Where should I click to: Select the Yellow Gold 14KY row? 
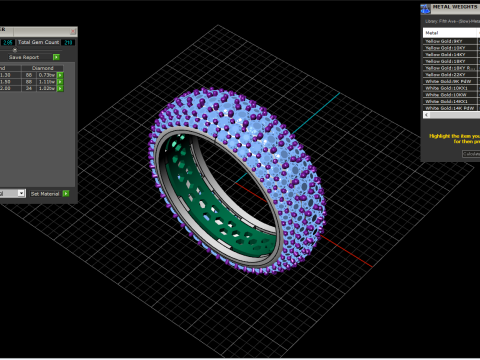pyautogui.click(x=450, y=55)
